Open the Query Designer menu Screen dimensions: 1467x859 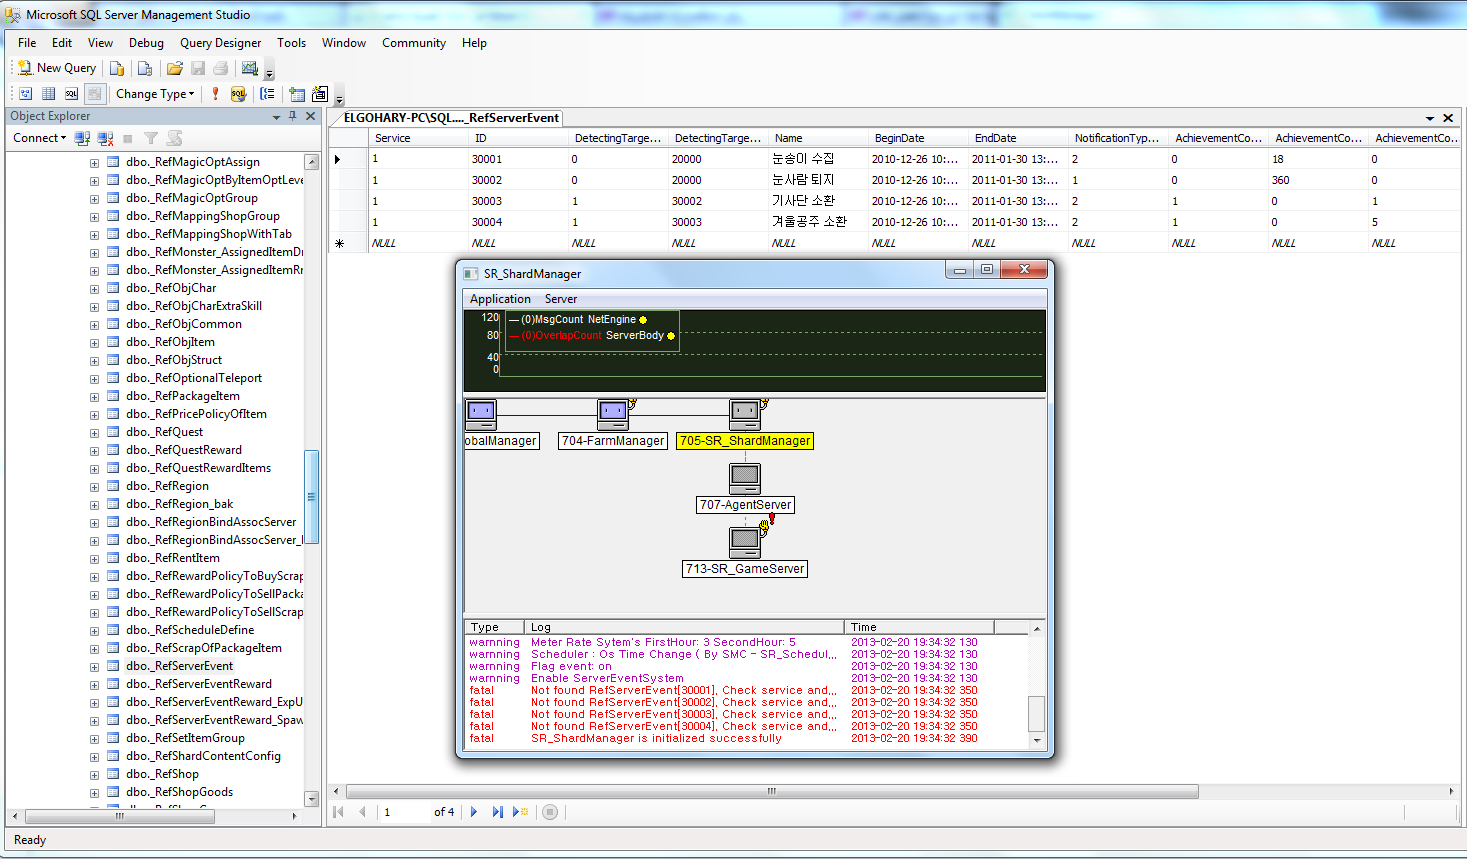(220, 43)
